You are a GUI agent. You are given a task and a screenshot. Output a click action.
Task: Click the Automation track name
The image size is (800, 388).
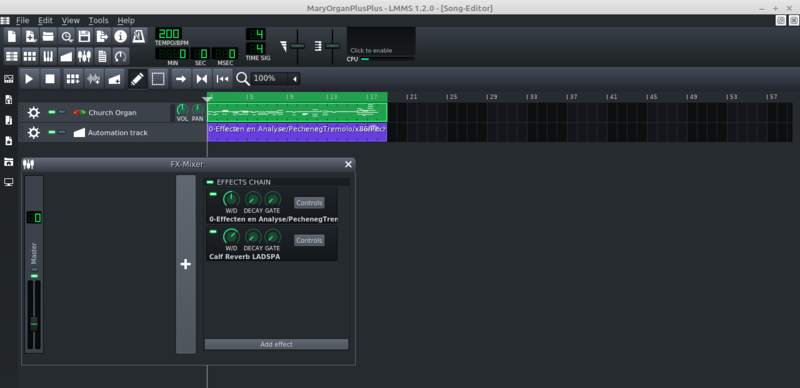tap(117, 133)
